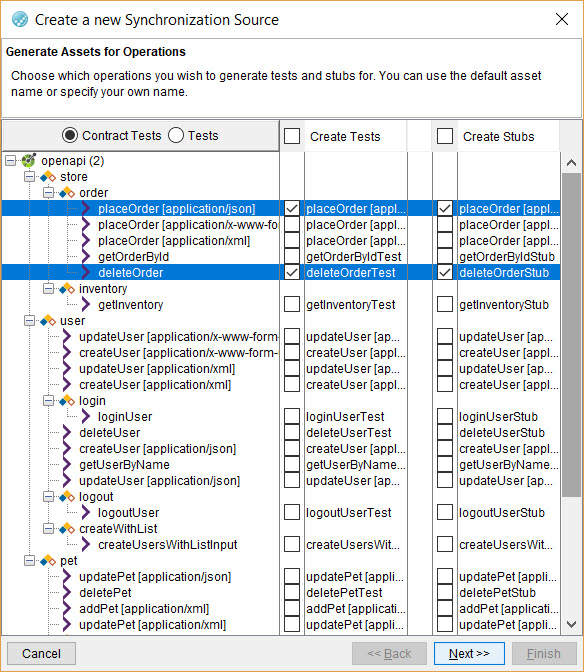The image size is (584, 672).
Task: Click the store group diamond icon
Action: [48, 177]
